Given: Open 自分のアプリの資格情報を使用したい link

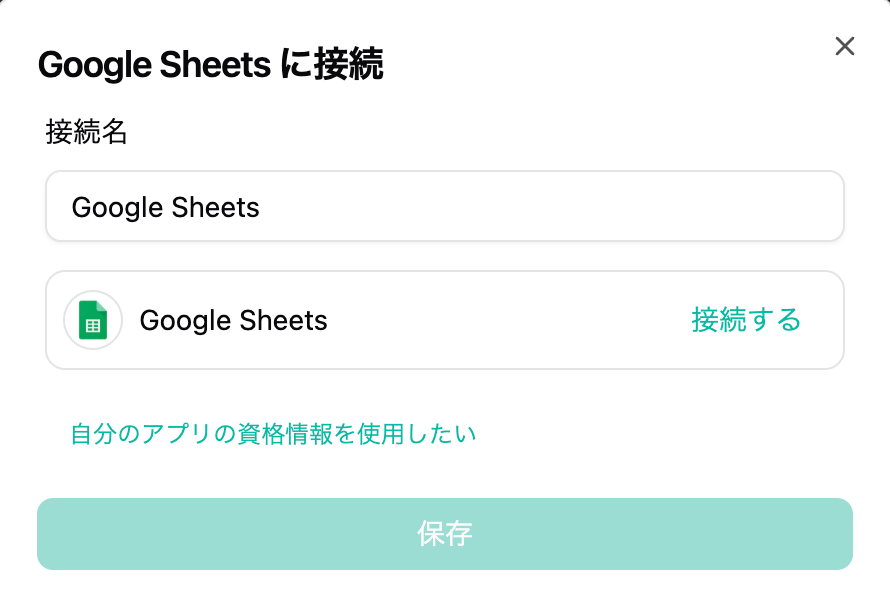Looking at the screenshot, I should point(273,434).
